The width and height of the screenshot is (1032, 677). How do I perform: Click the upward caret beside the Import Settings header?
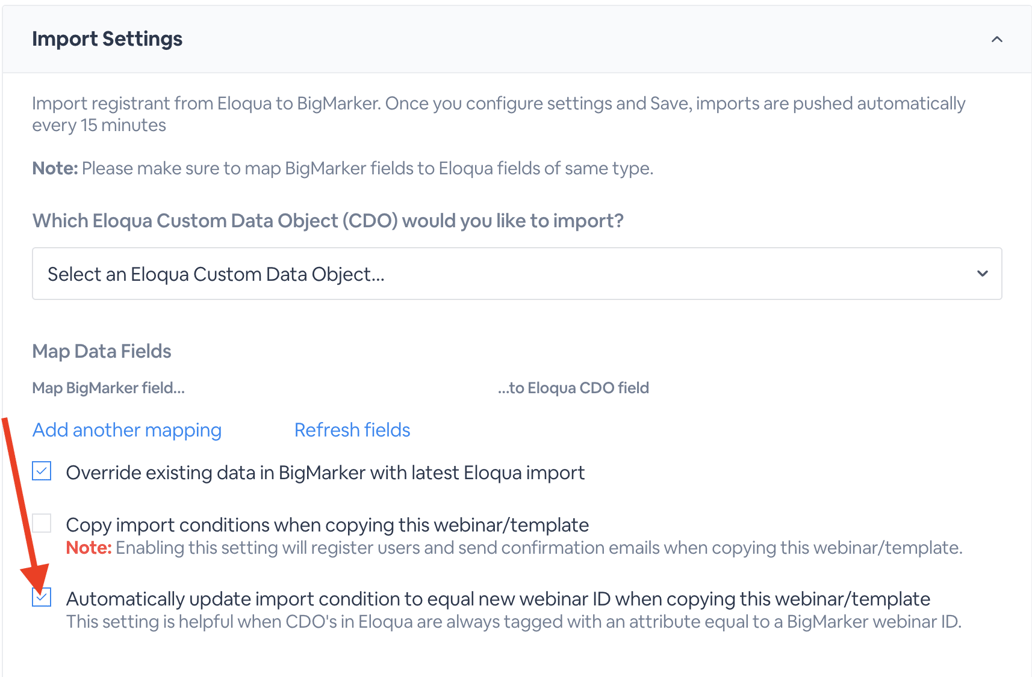click(x=996, y=39)
